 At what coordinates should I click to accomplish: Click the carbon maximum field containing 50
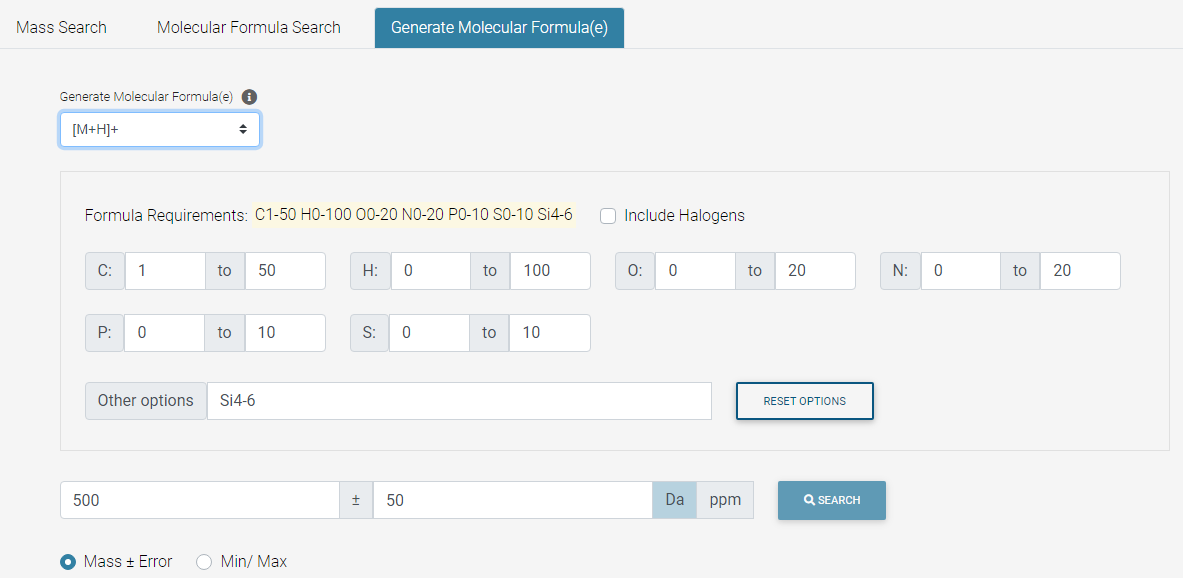[x=285, y=271]
